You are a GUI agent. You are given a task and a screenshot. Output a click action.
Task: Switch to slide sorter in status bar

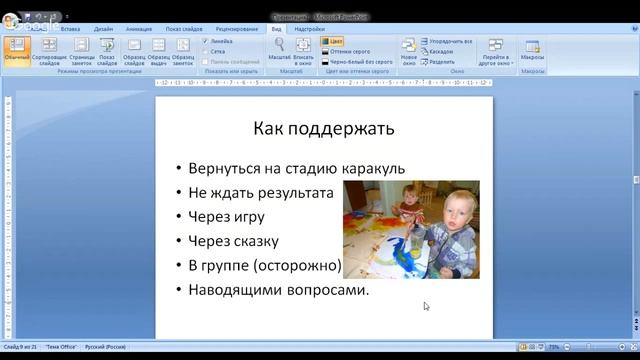click(x=532, y=347)
